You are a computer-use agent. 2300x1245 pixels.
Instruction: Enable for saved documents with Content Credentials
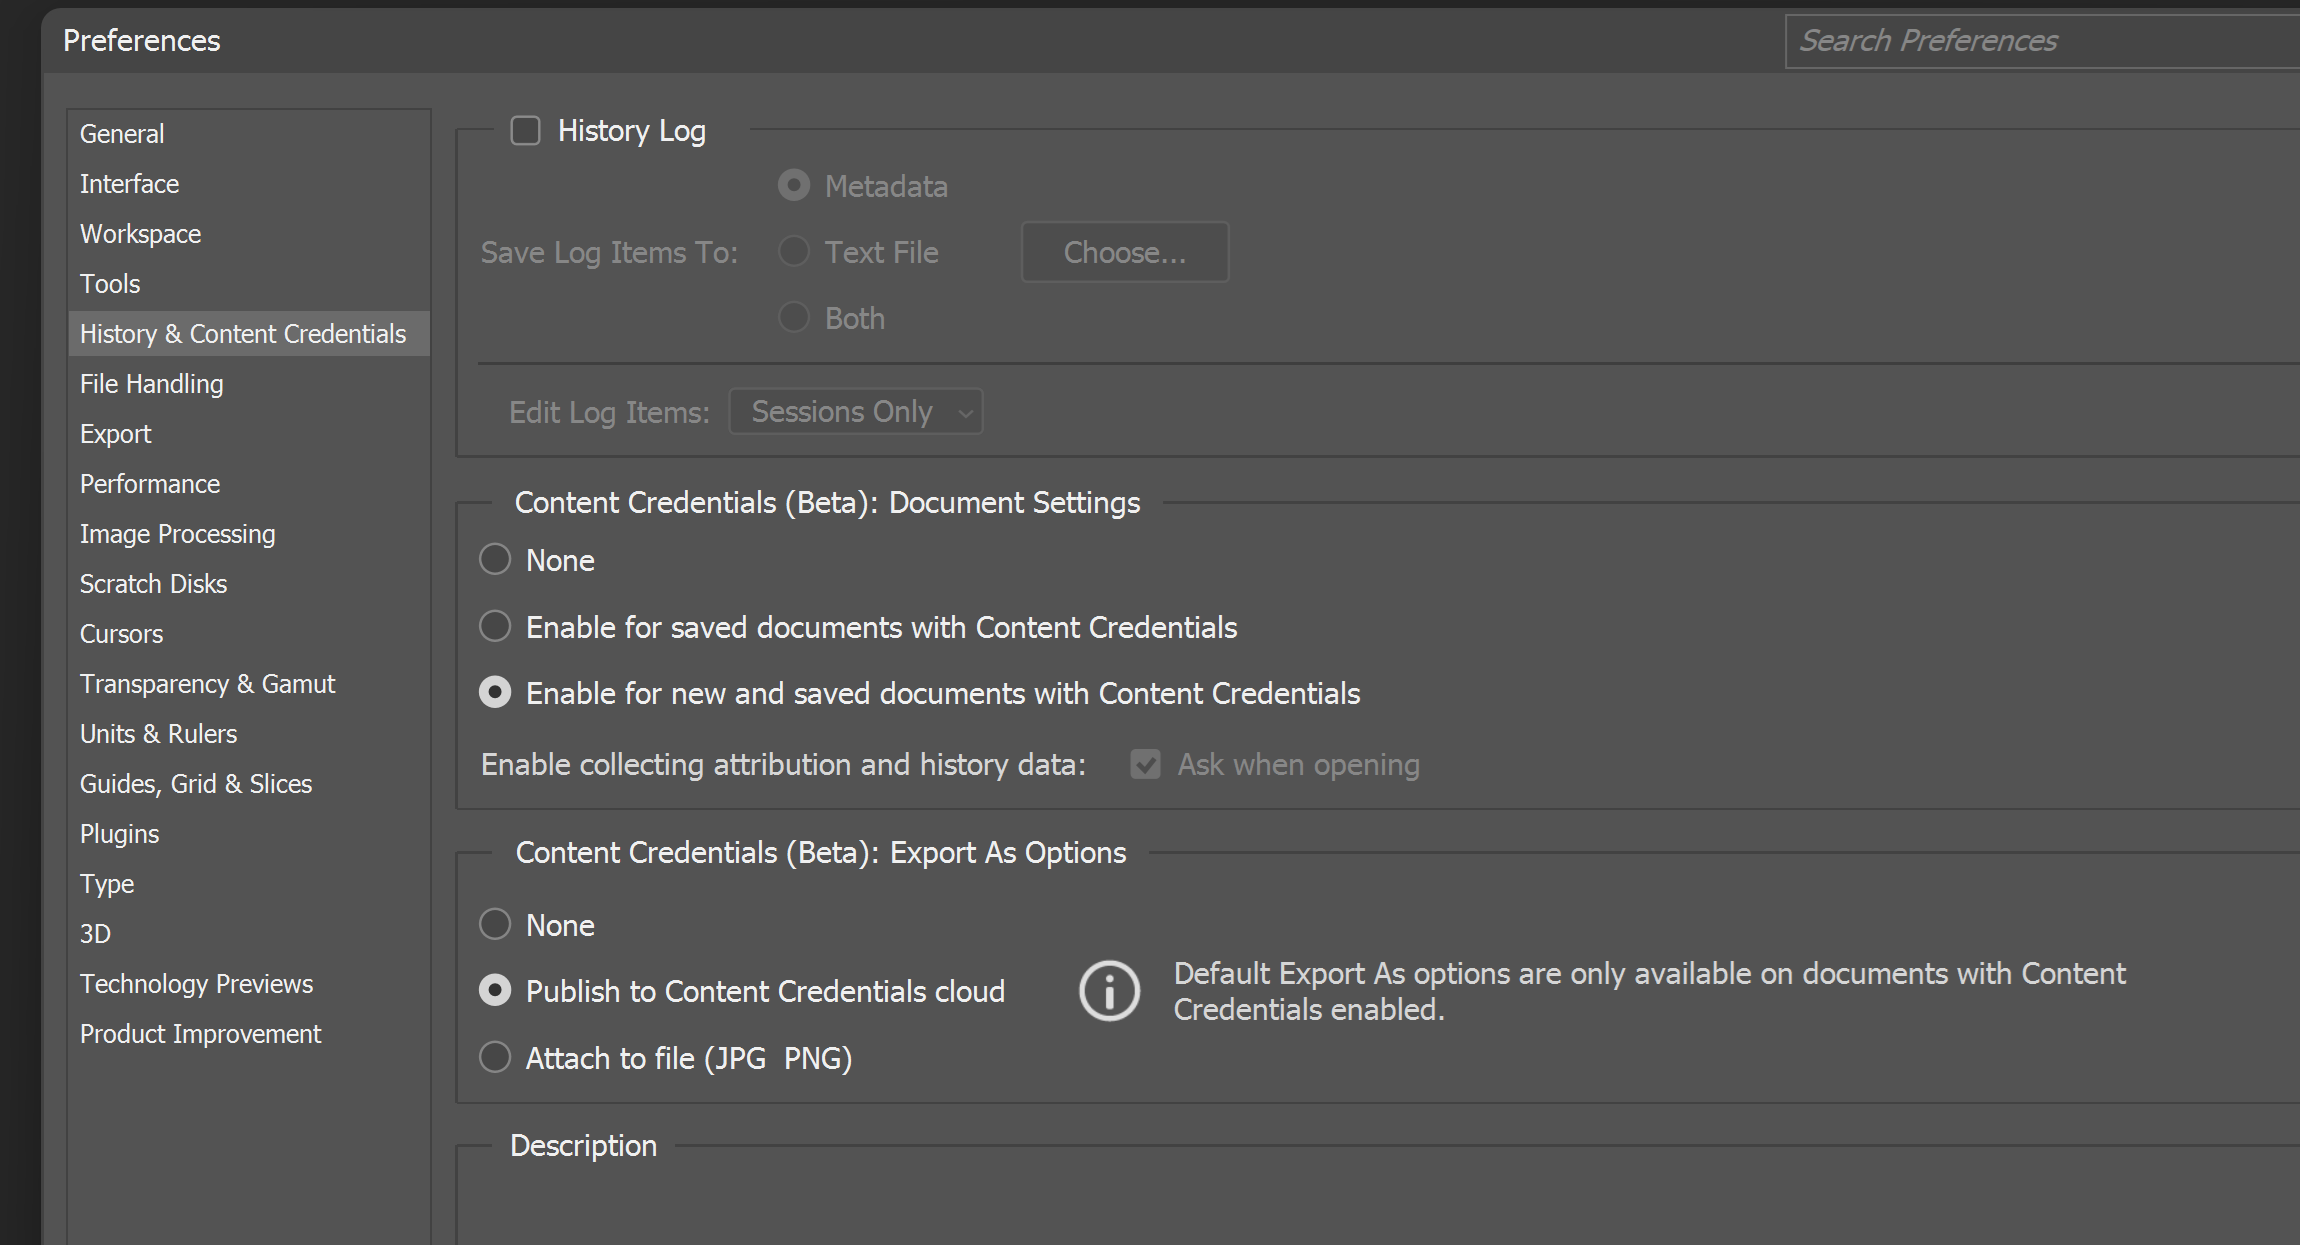(x=495, y=626)
